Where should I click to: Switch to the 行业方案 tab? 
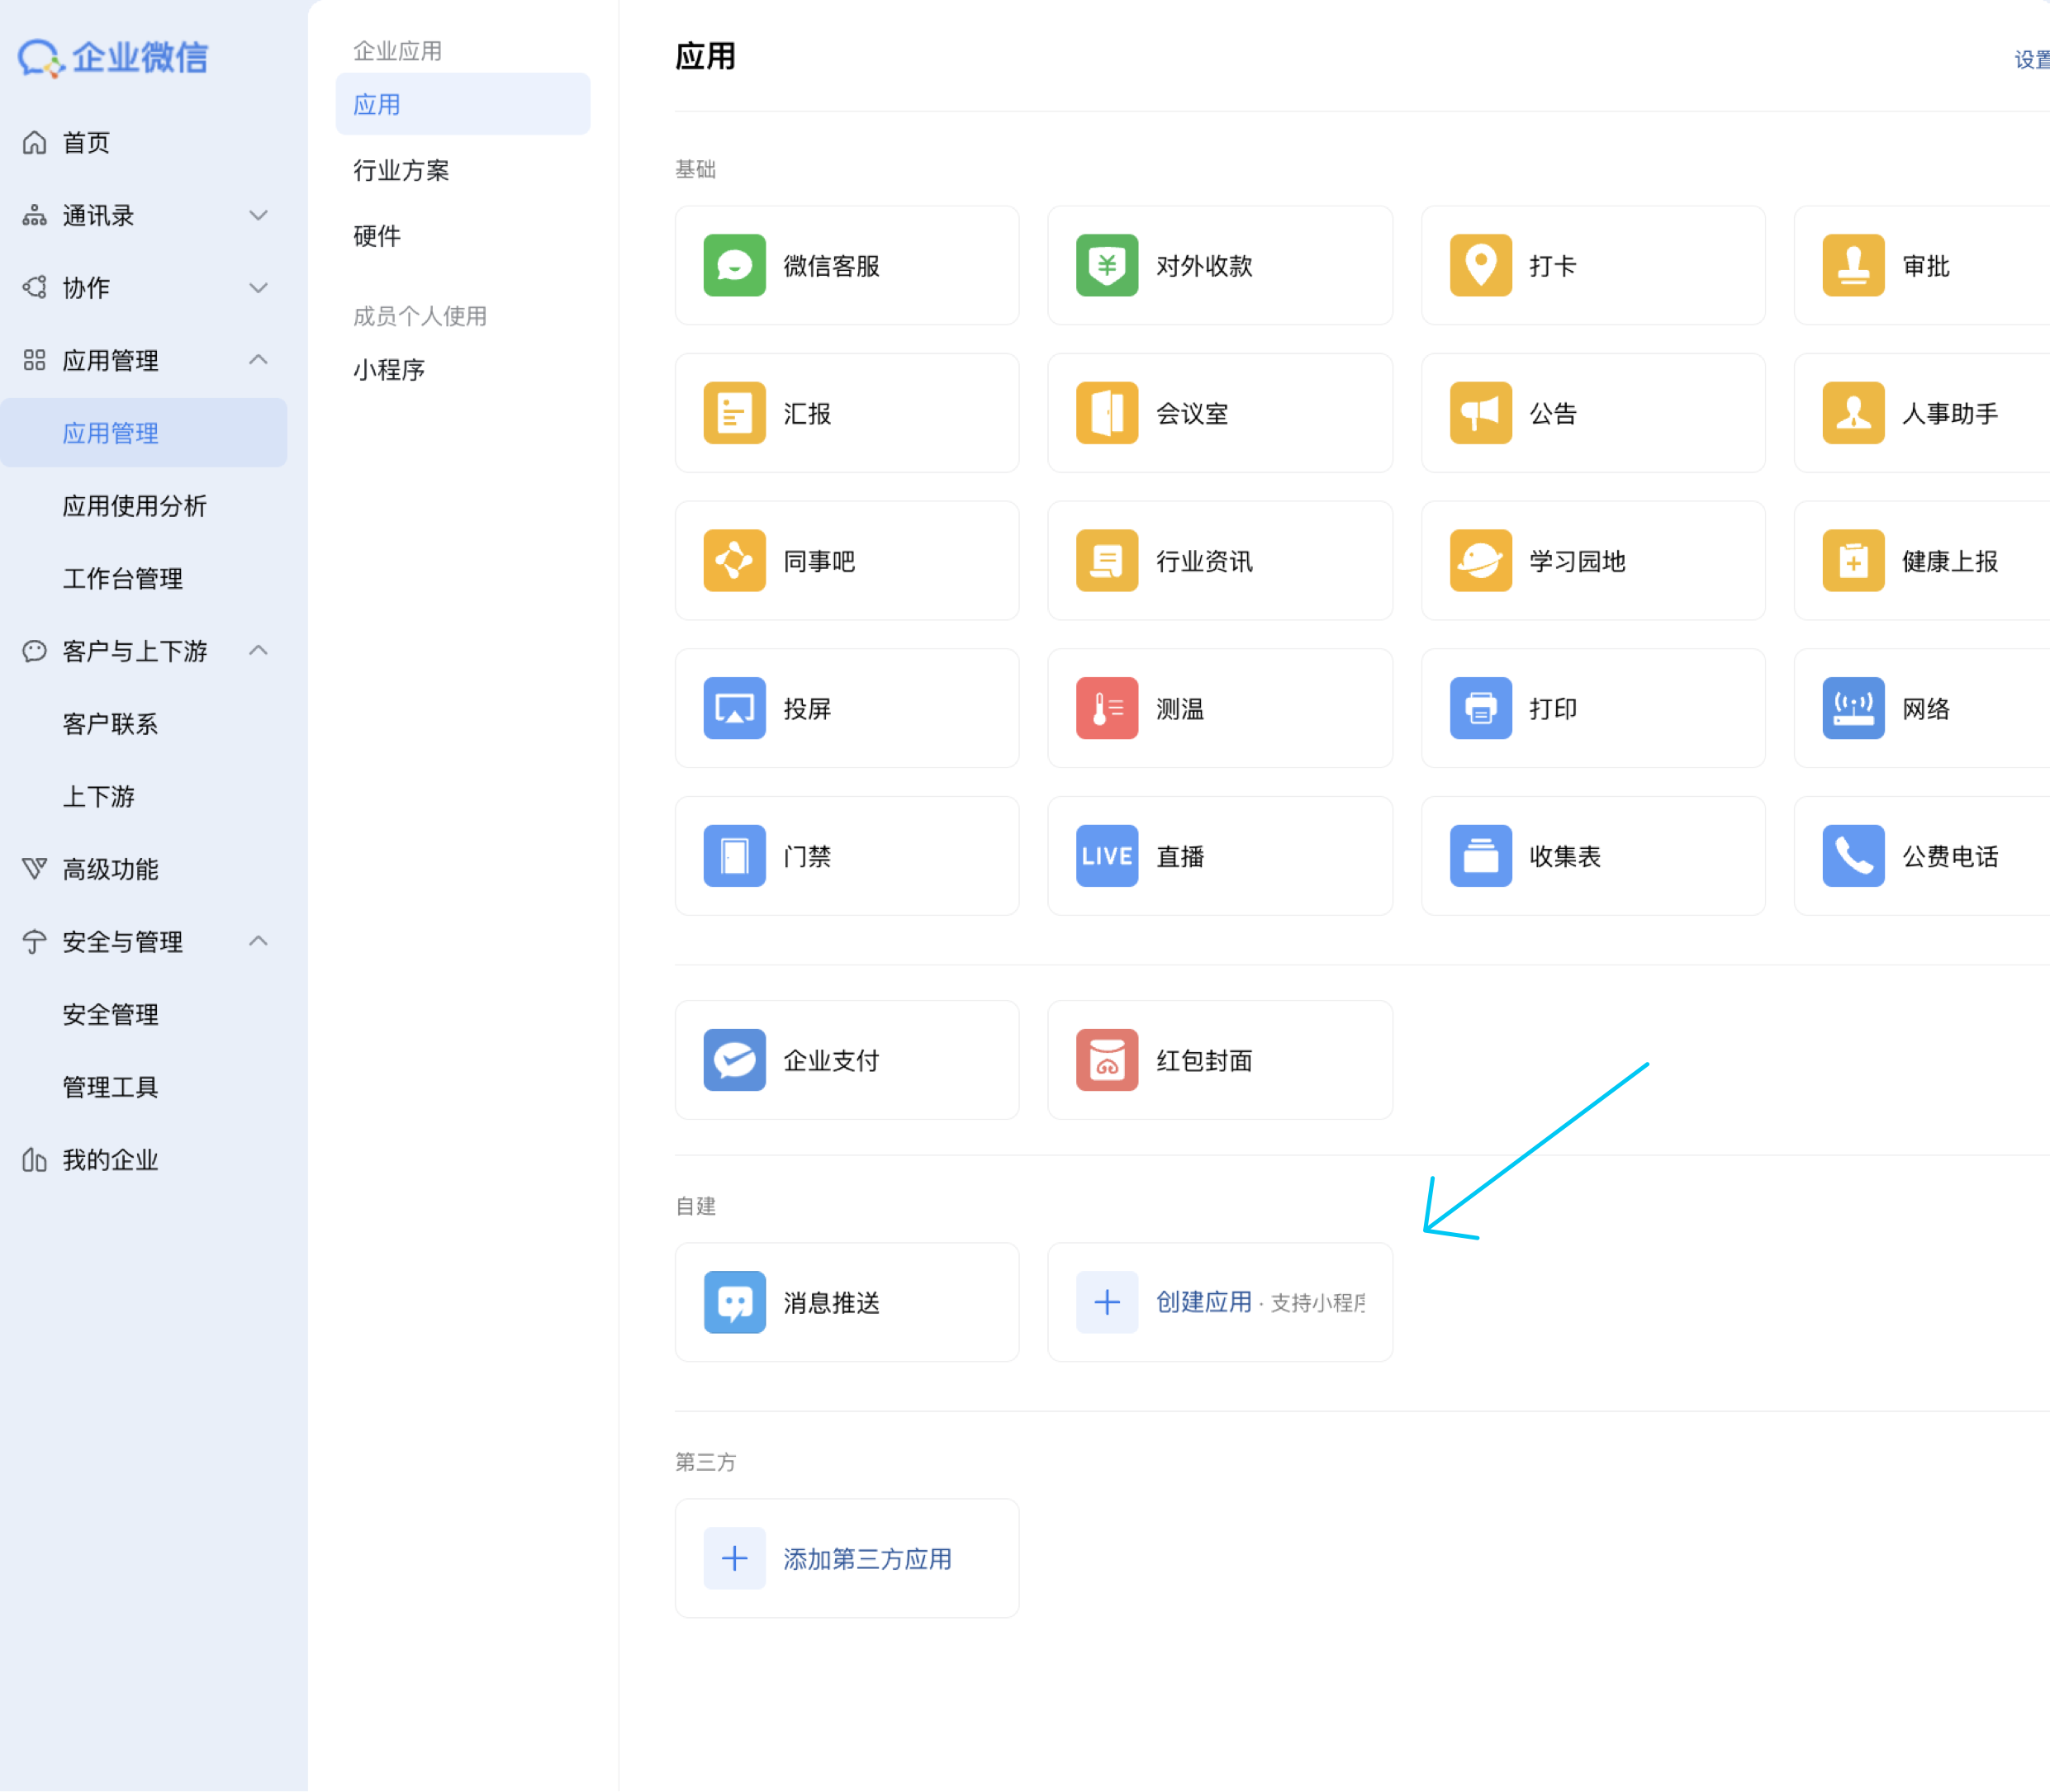pos(401,170)
